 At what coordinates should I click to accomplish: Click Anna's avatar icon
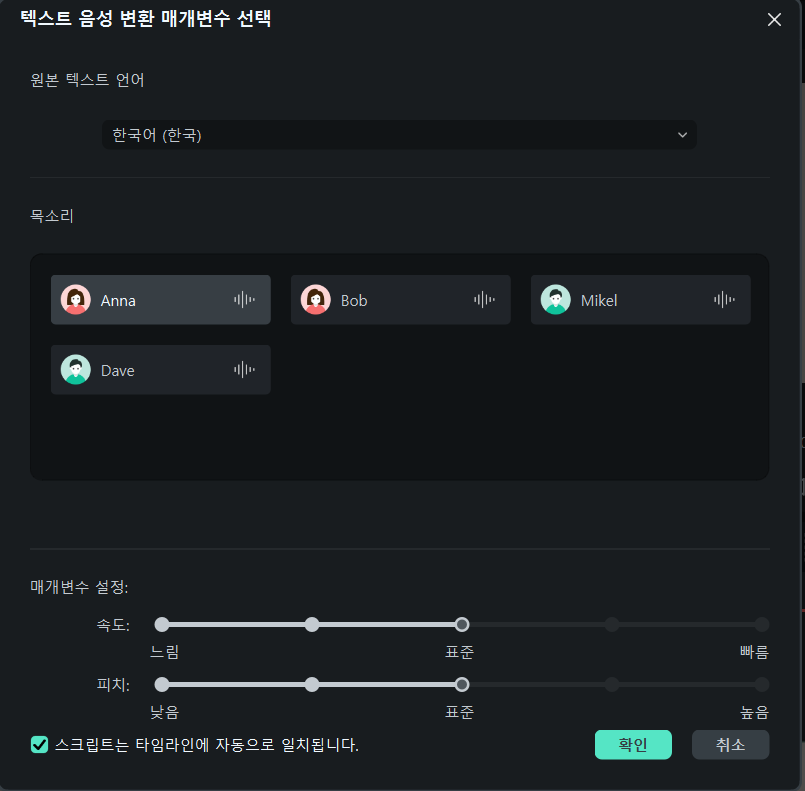(76, 299)
